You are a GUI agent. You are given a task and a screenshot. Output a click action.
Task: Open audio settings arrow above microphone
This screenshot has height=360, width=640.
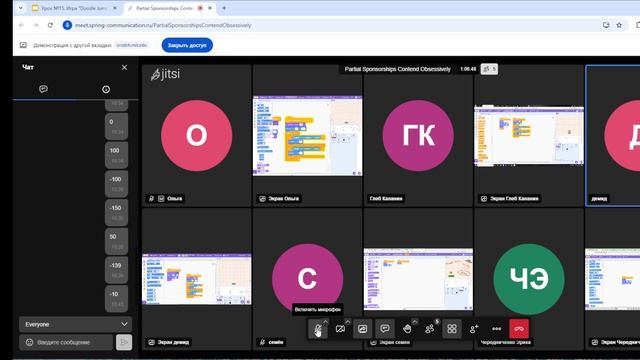[325, 322]
